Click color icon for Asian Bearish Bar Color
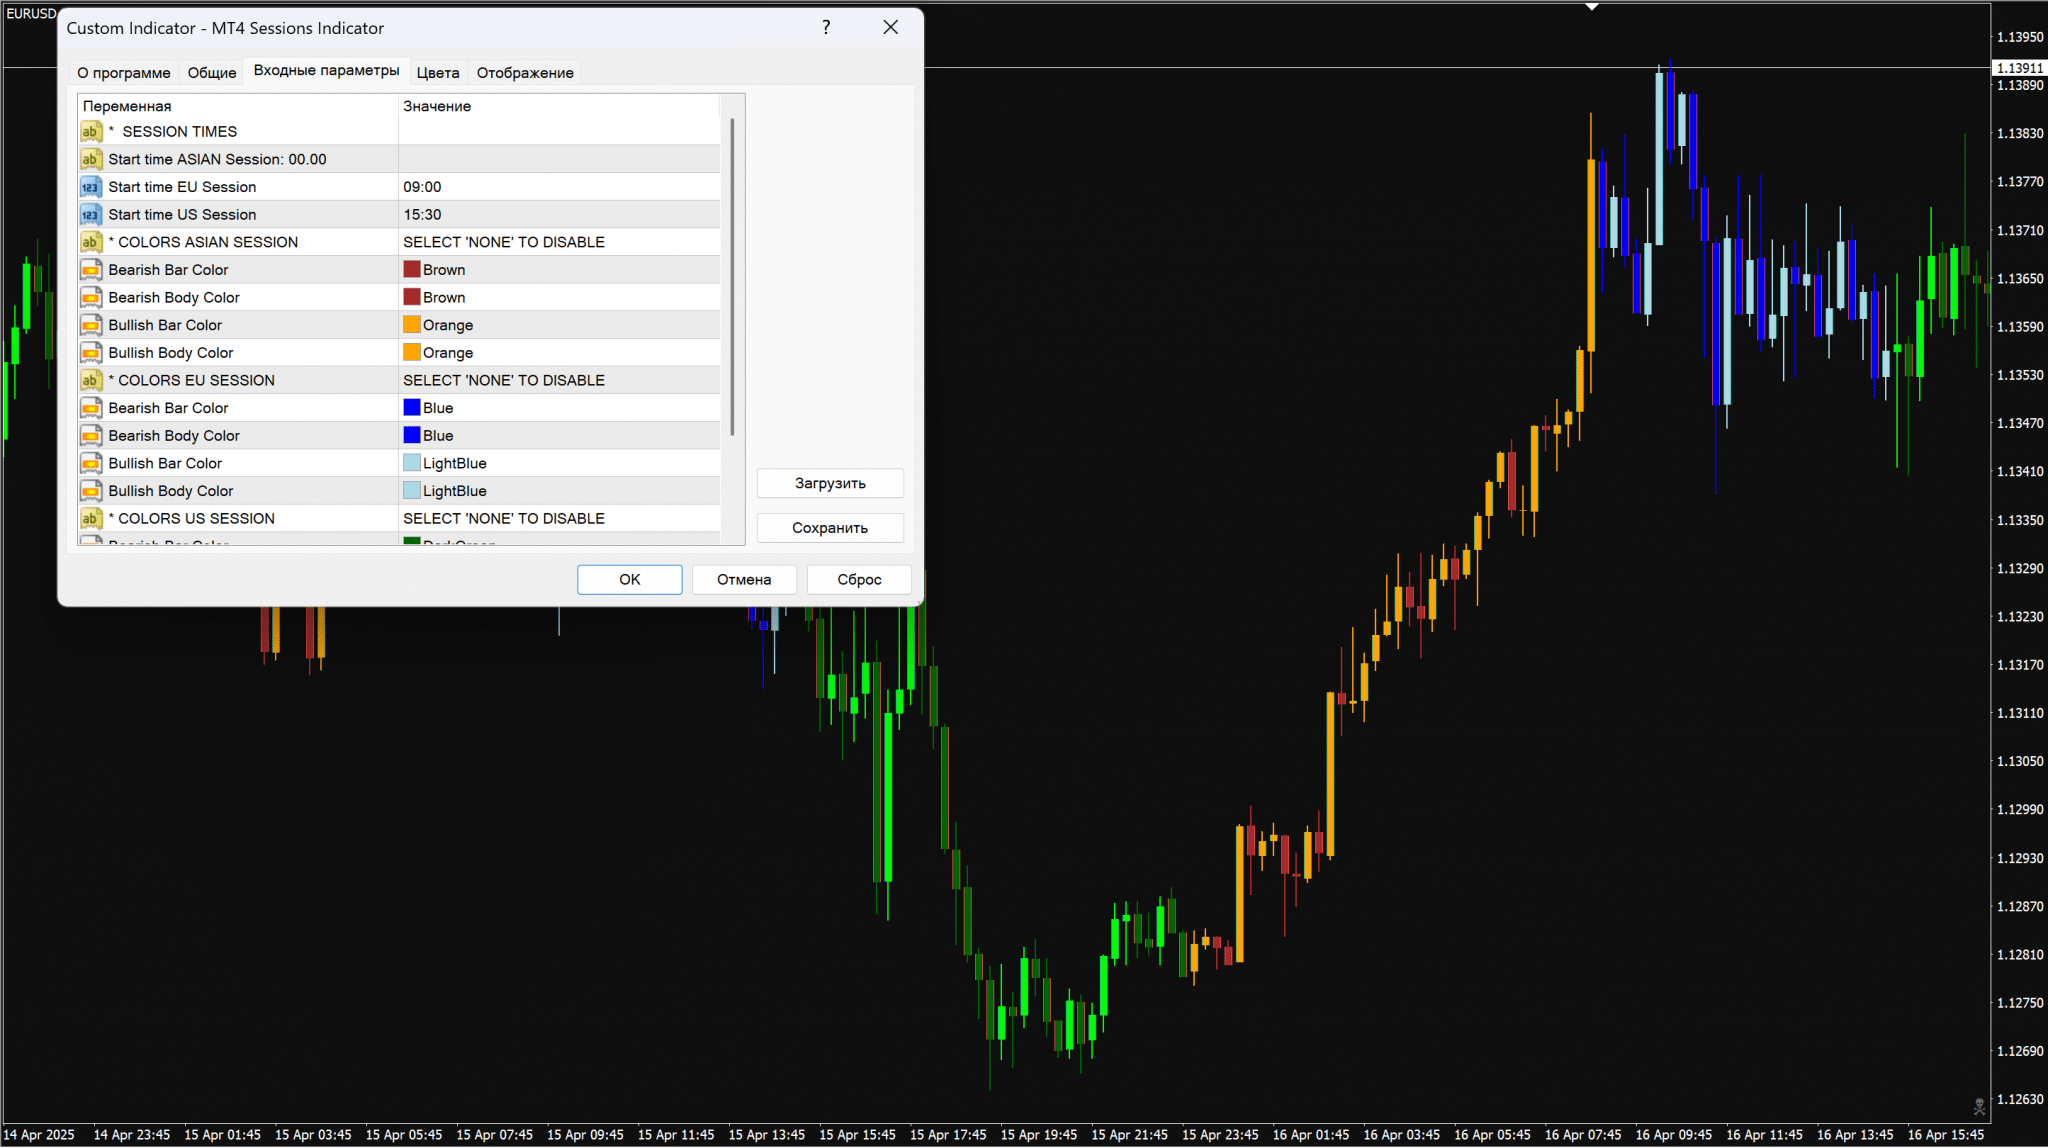Screen dimensions: 2048x1148 pos(90,270)
